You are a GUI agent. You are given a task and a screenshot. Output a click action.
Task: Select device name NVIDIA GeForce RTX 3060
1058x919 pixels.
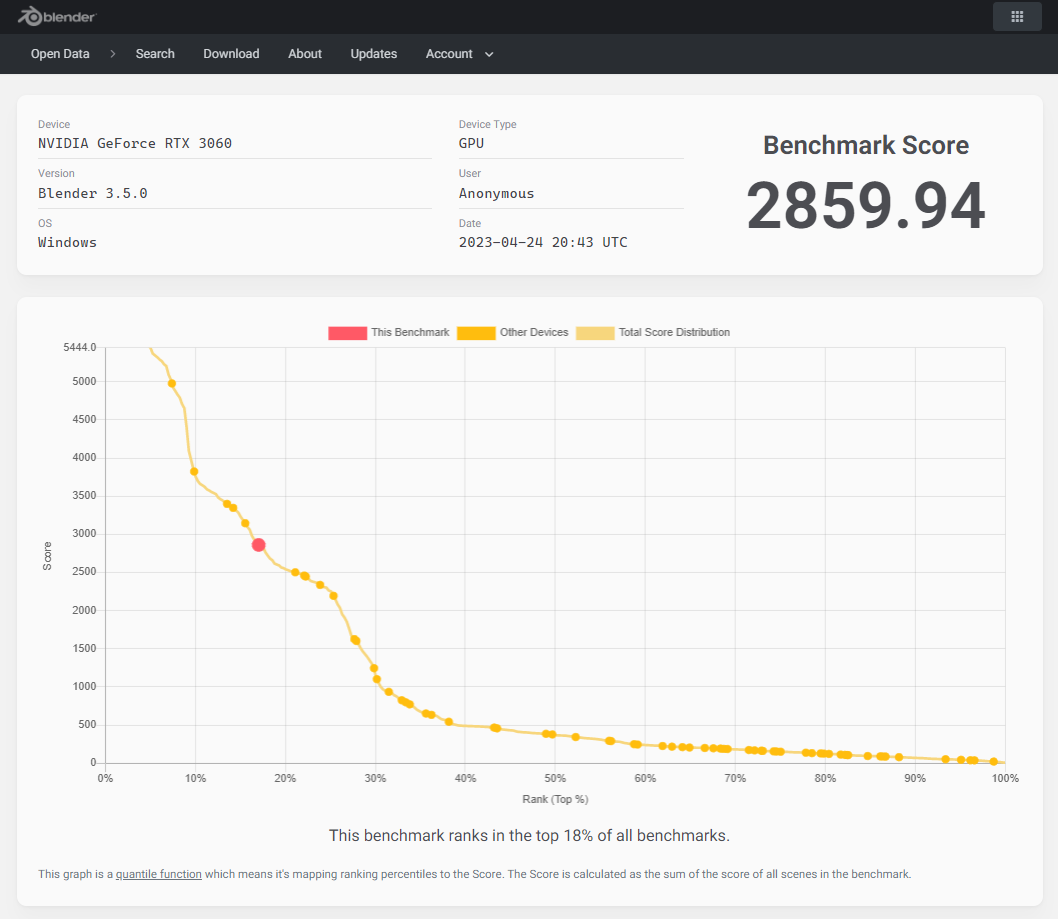(x=135, y=143)
